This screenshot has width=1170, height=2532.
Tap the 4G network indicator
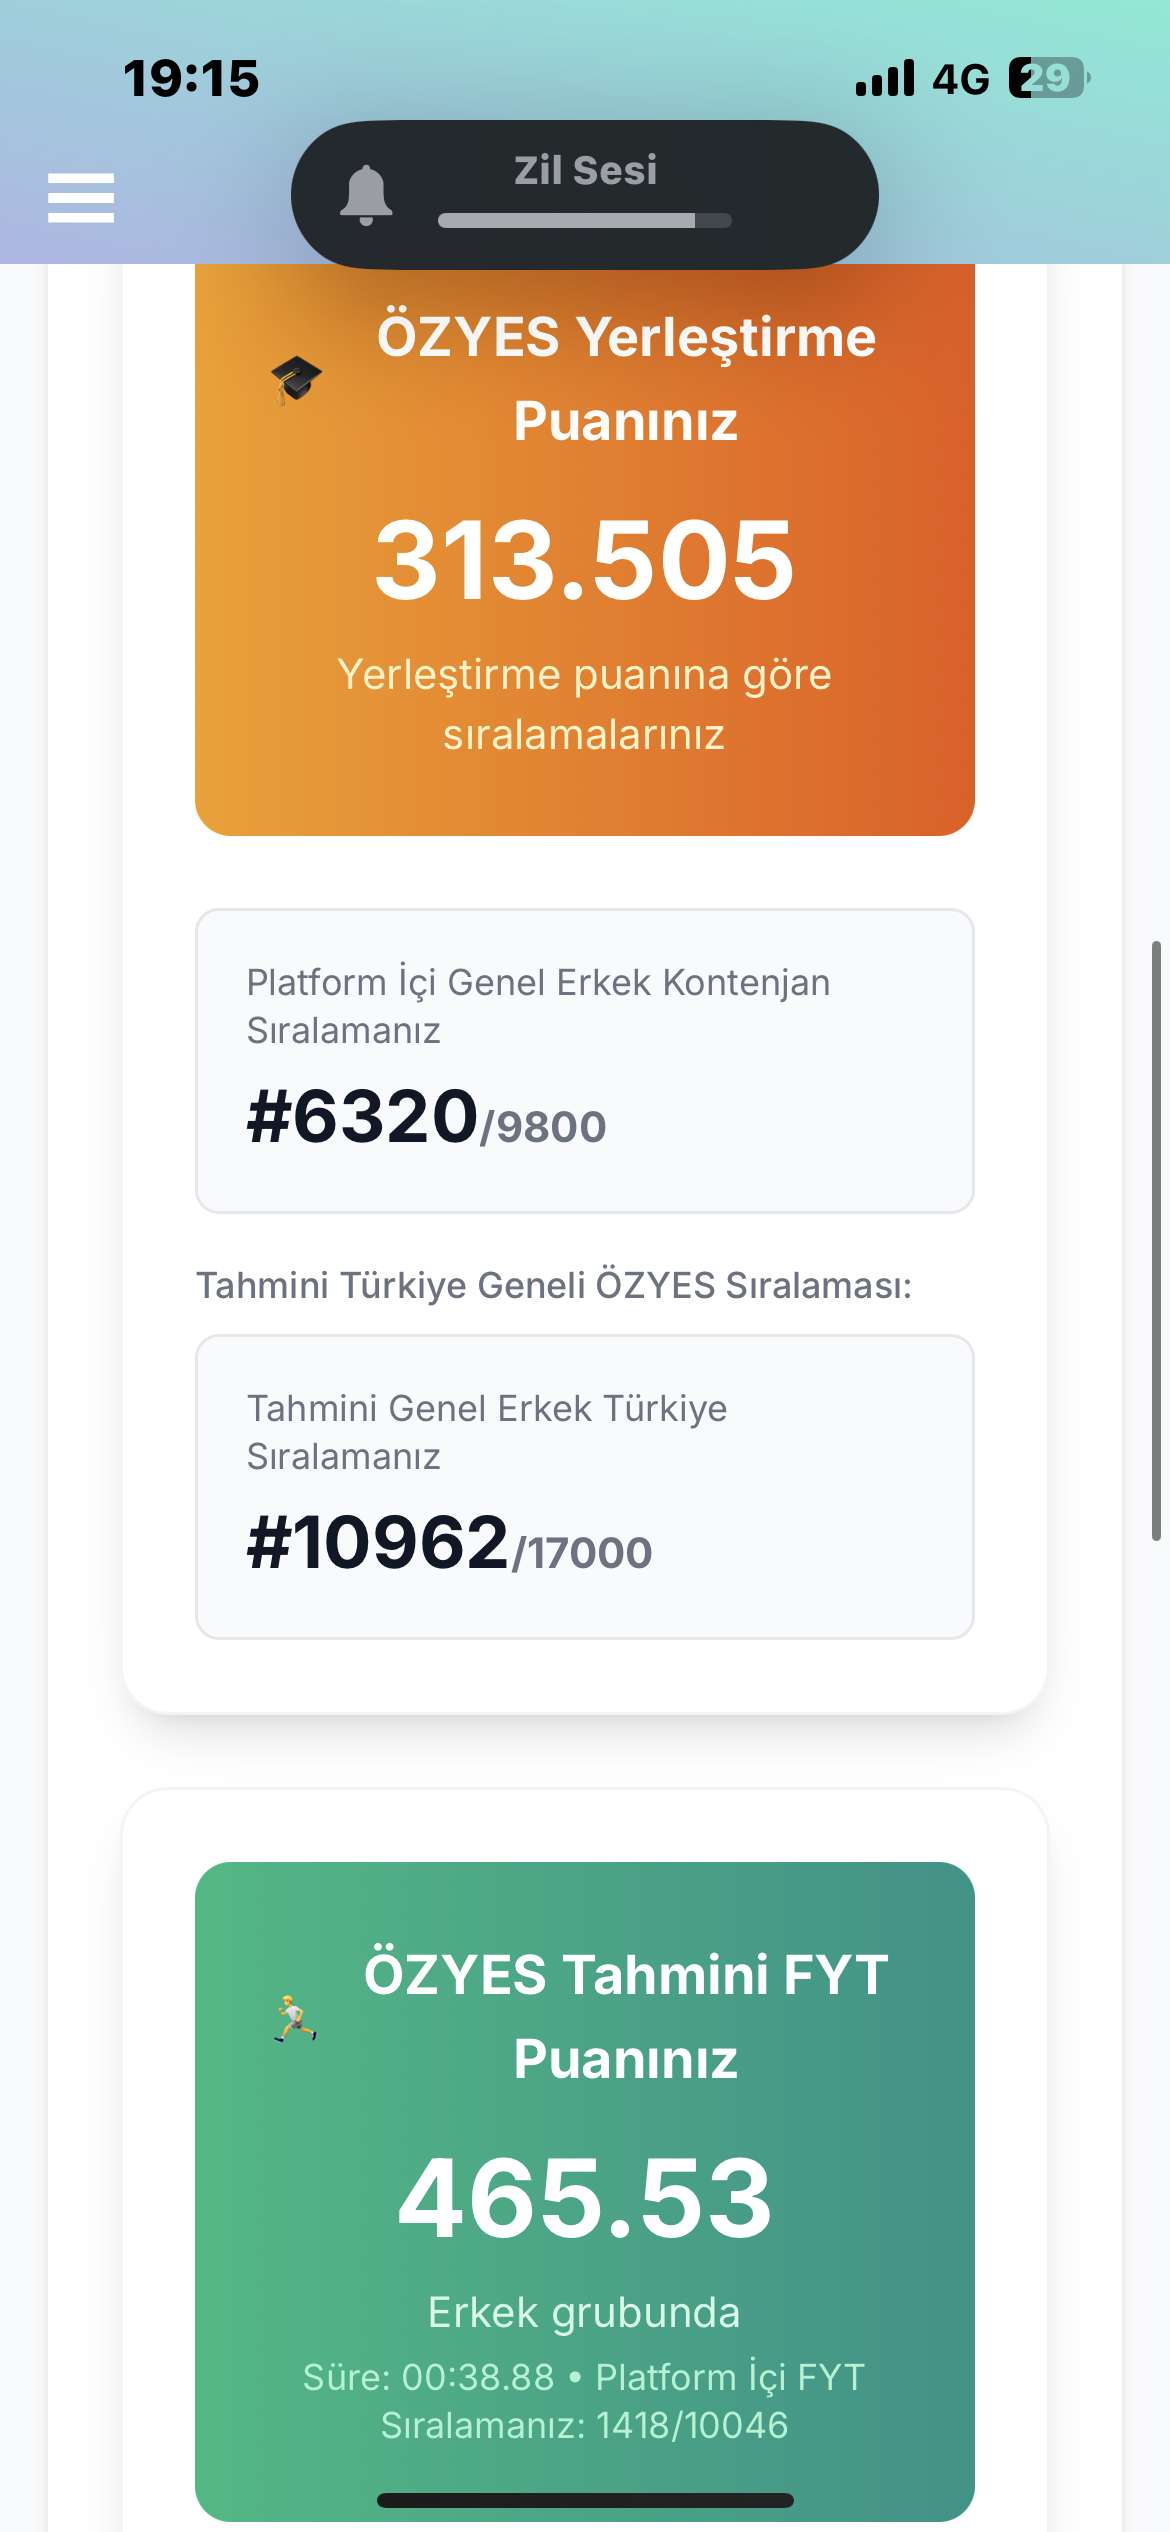960,79
